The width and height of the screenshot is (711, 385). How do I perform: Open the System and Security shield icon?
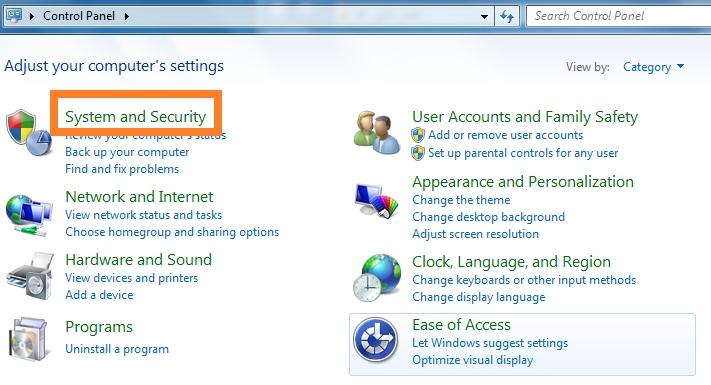pos(29,132)
